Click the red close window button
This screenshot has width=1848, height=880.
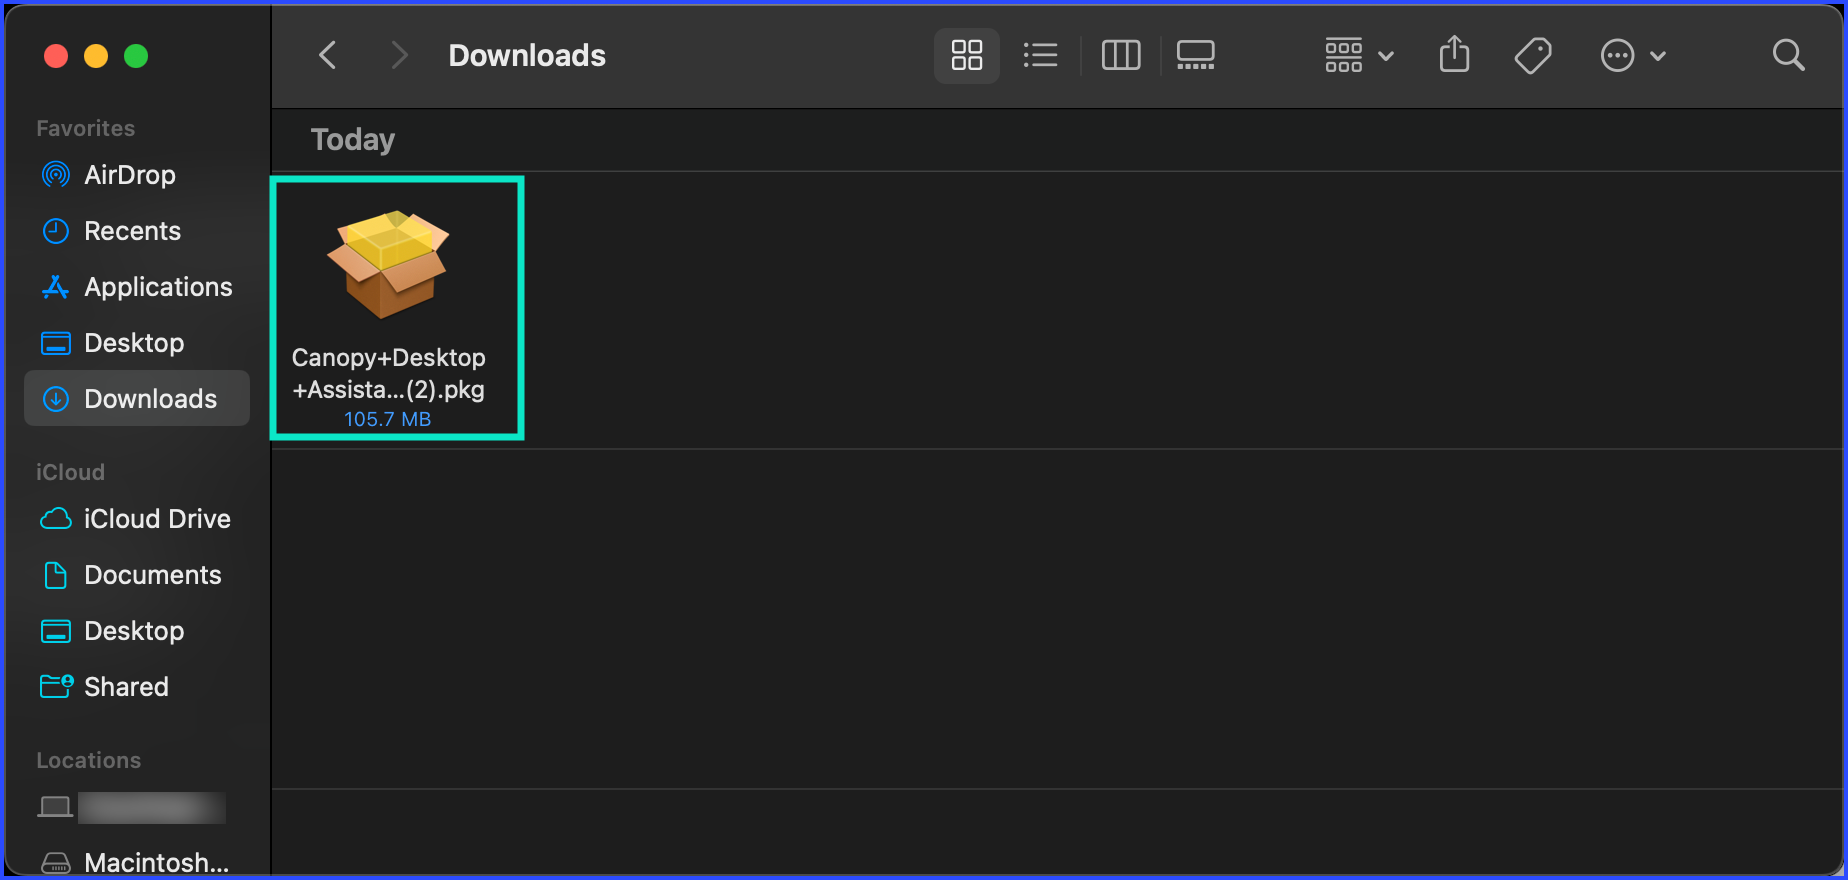tap(56, 56)
